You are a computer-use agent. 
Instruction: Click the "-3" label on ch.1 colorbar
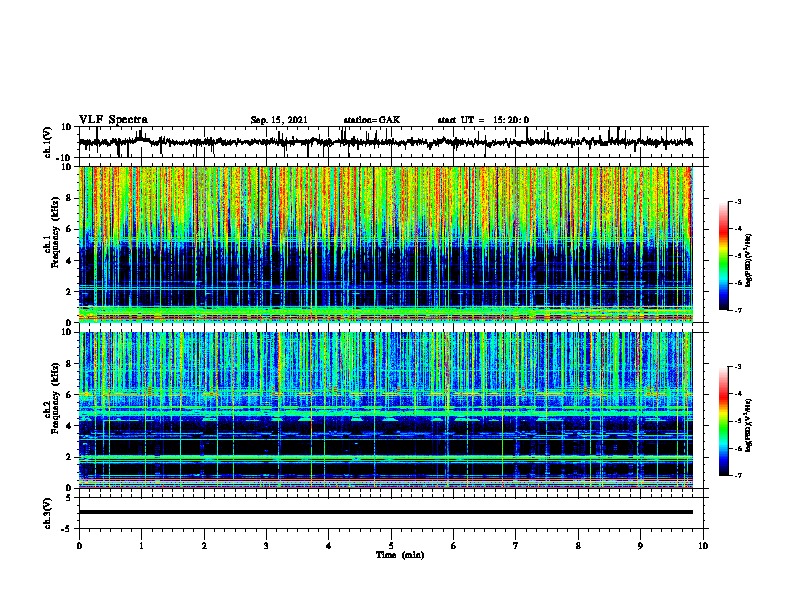pos(737,202)
